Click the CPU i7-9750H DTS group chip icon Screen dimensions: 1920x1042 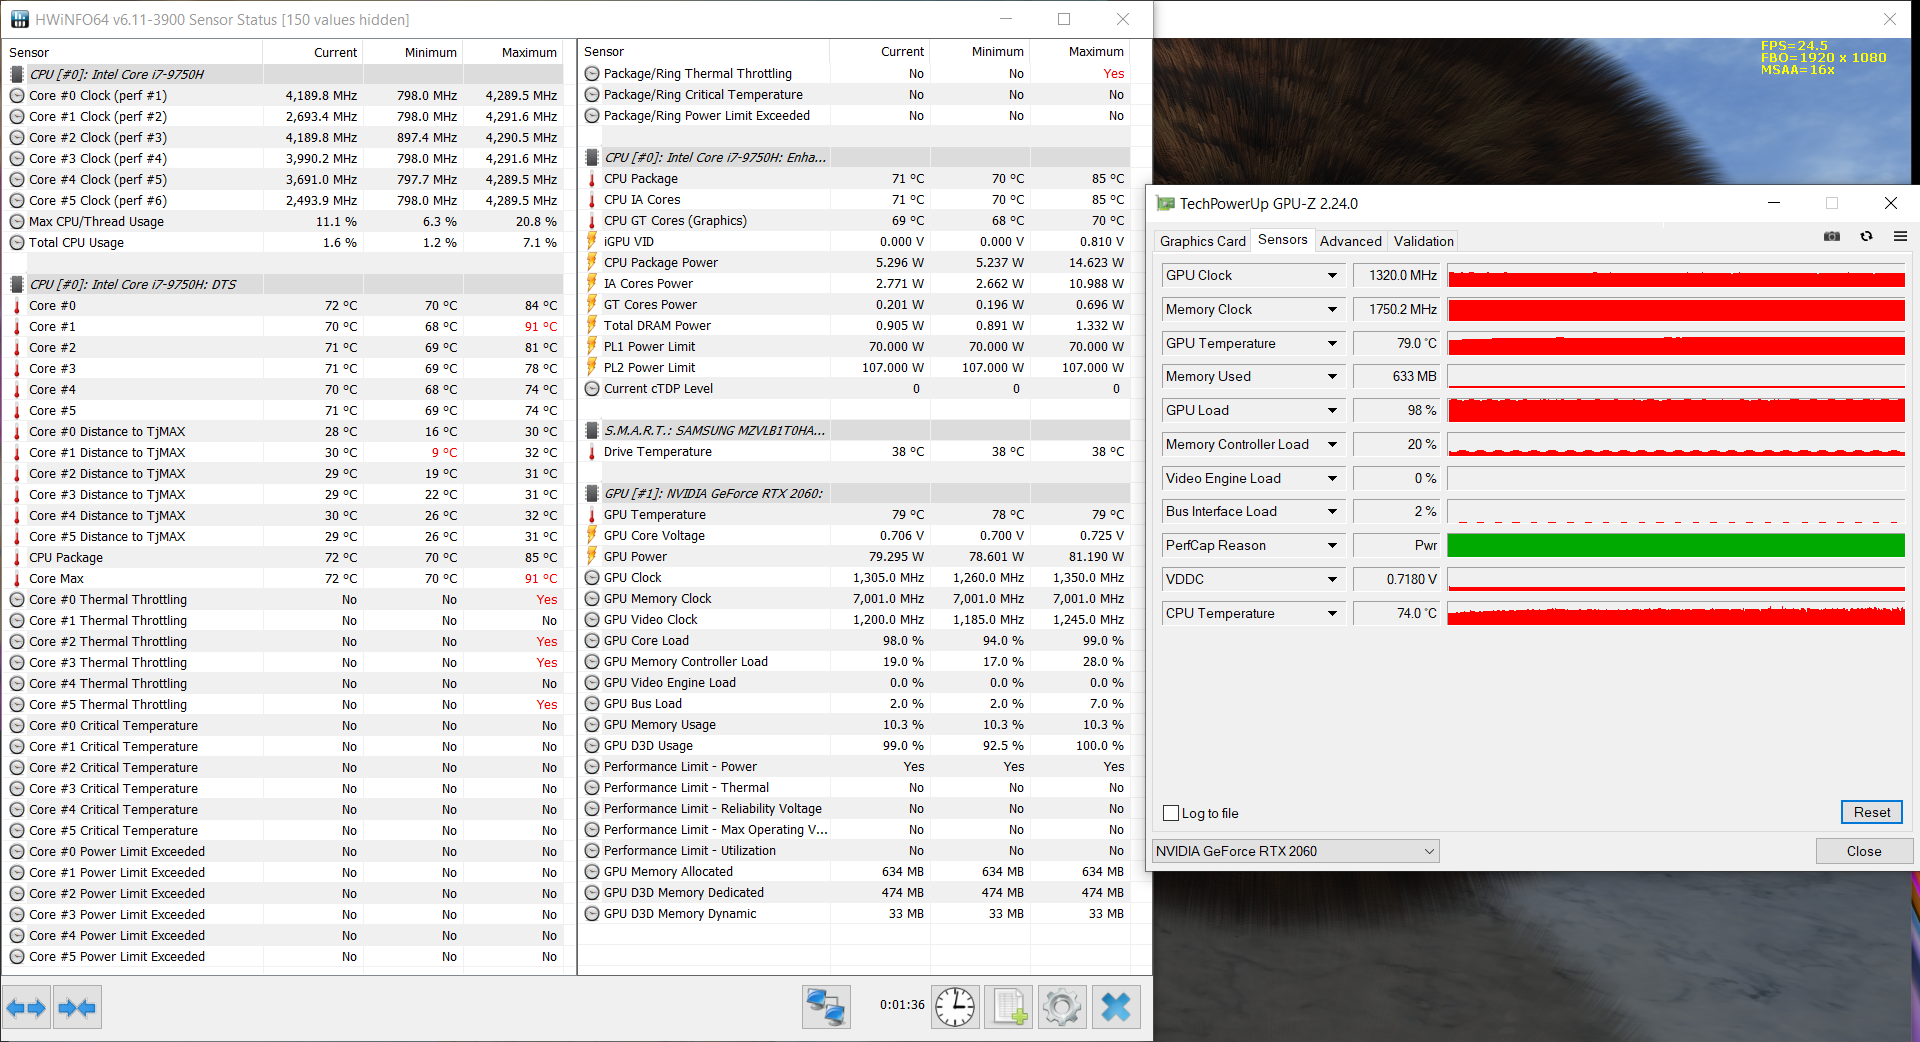[17, 285]
